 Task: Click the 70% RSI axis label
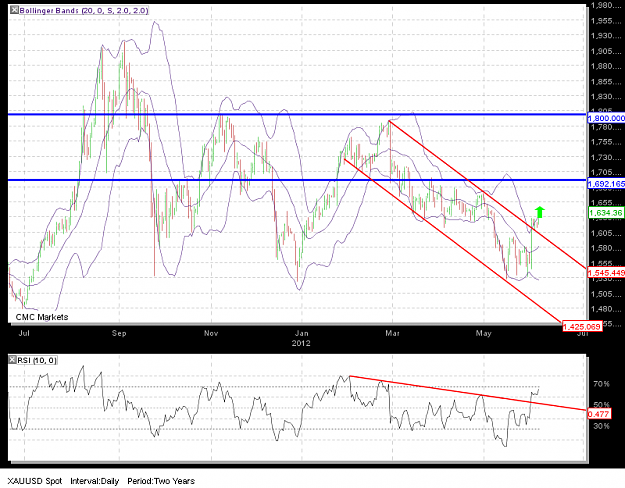601,384
